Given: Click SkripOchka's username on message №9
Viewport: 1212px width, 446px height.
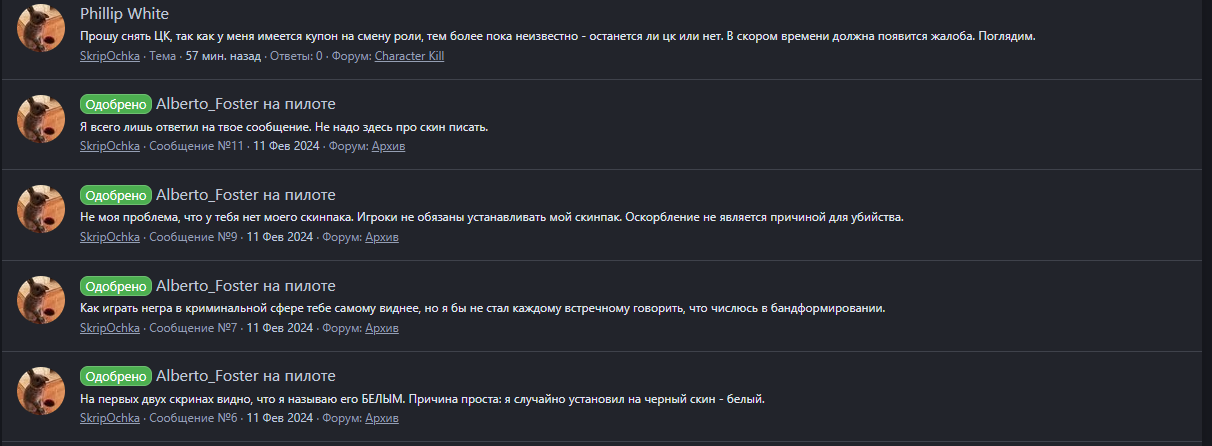Looking at the screenshot, I should point(110,237).
